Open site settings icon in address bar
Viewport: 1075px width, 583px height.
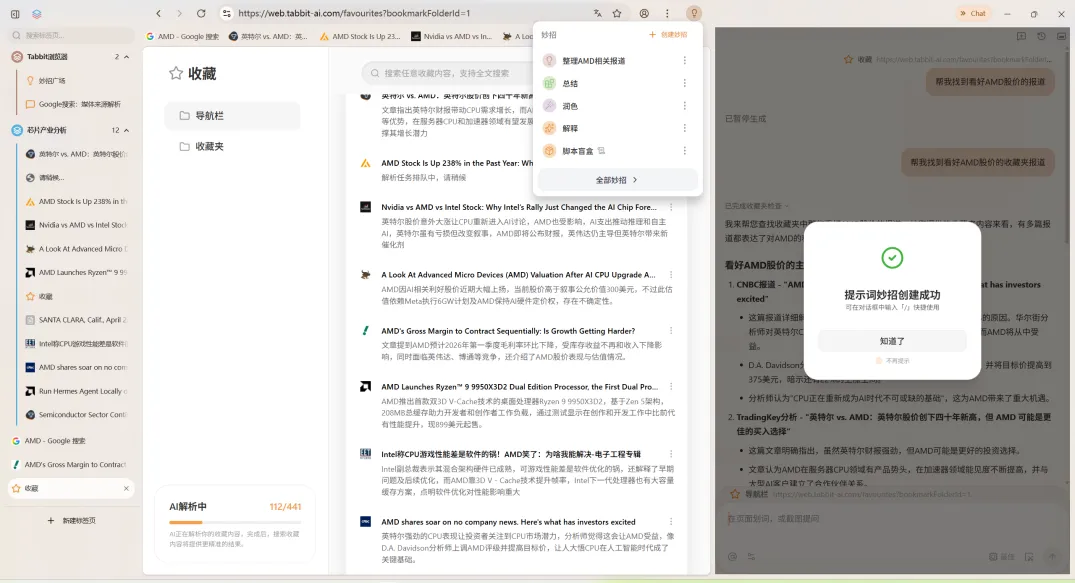[227, 13]
